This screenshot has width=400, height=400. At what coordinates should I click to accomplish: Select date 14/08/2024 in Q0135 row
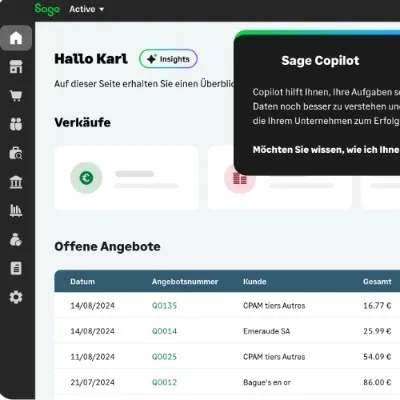click(x=92, y=306)
